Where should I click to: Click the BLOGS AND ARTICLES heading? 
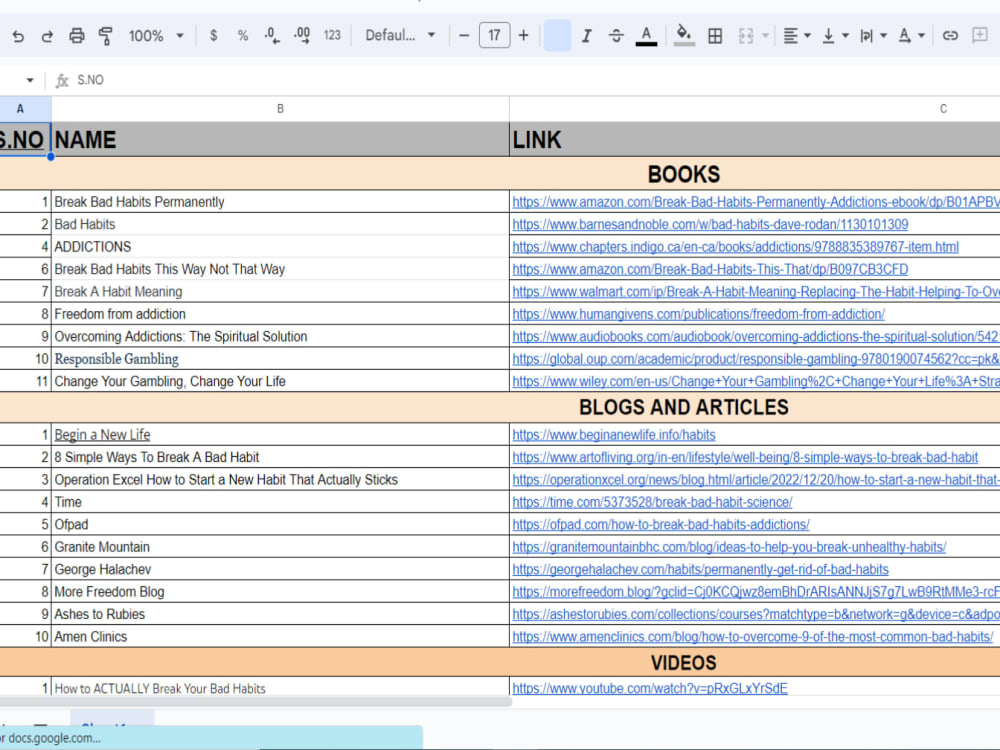pyautogui.click(x=684, y=408)
